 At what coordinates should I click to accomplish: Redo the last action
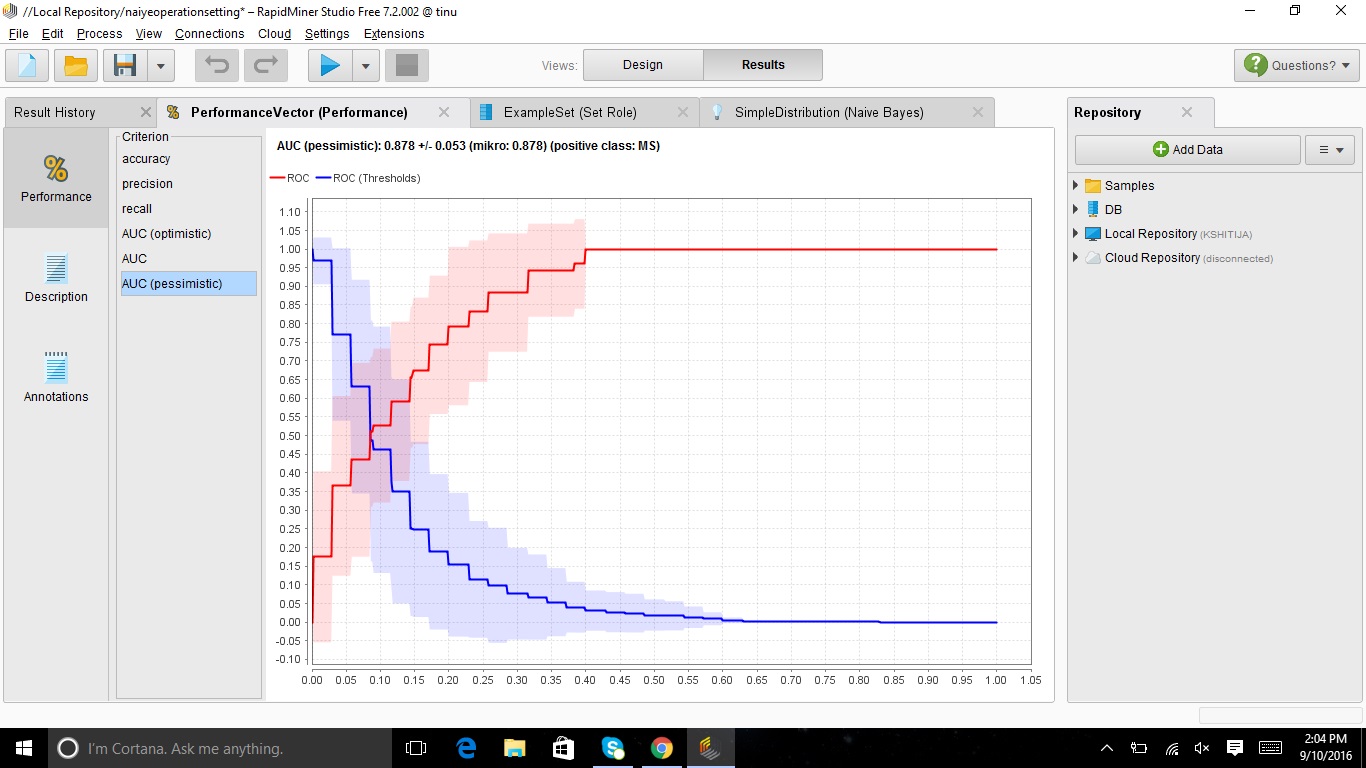pyautogui.click(x=265, y=65)
